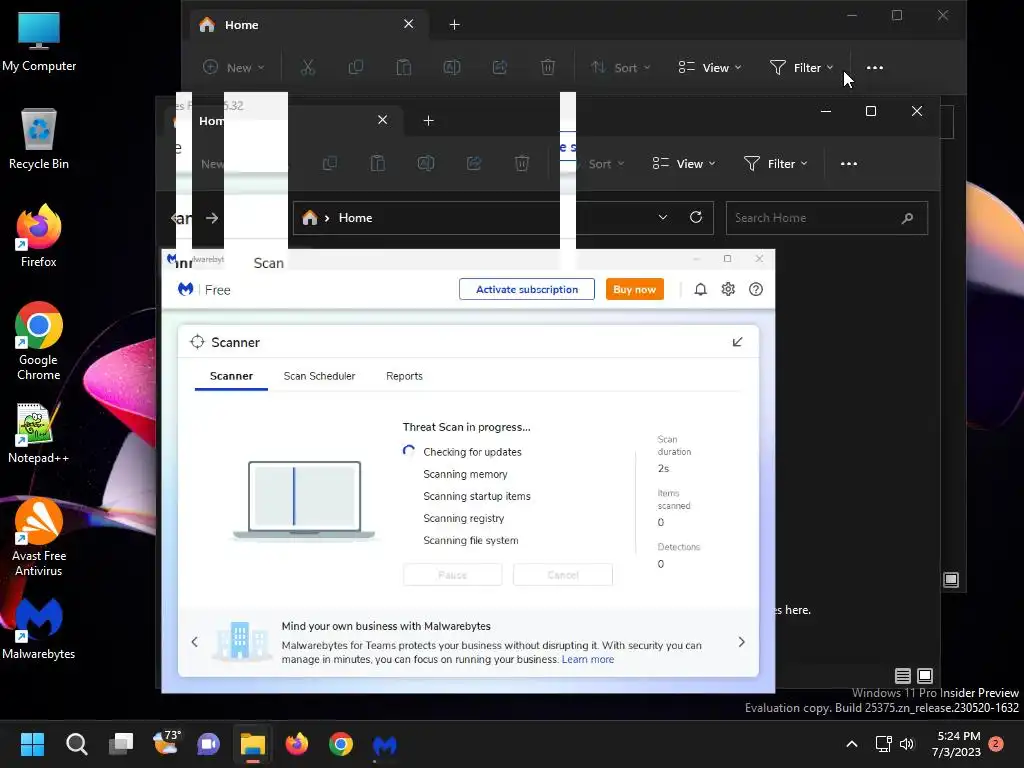Cancel the threat scan
The image size is (1024, 768).
(x=563, y=575)
